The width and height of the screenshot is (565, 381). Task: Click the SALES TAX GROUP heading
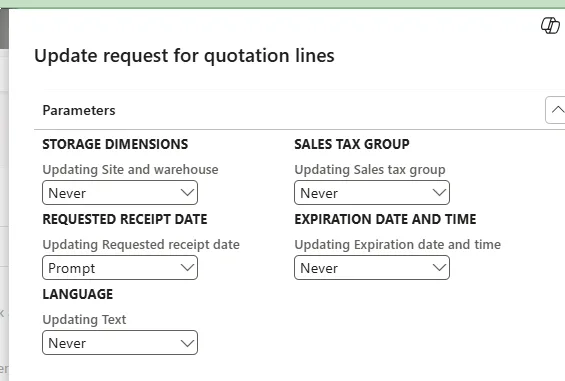click(352, 144)
